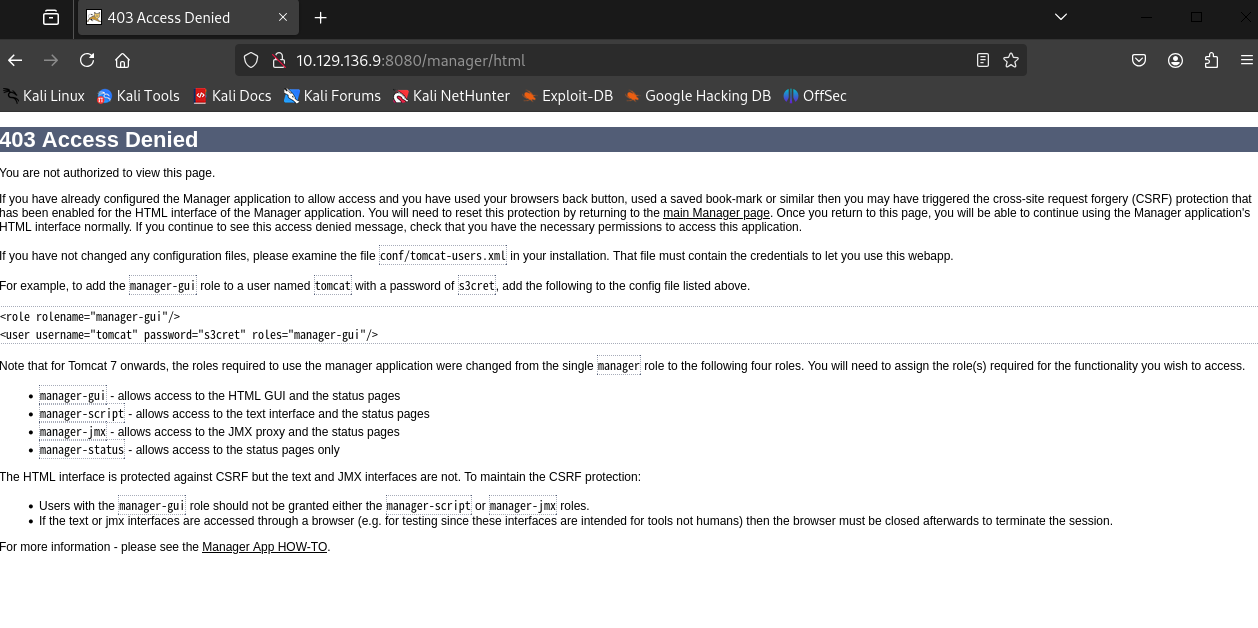Open the extensions puzzle icon
This screenshot has width=1258, height=628.
pyautogui.click(x=1211, y=60)
